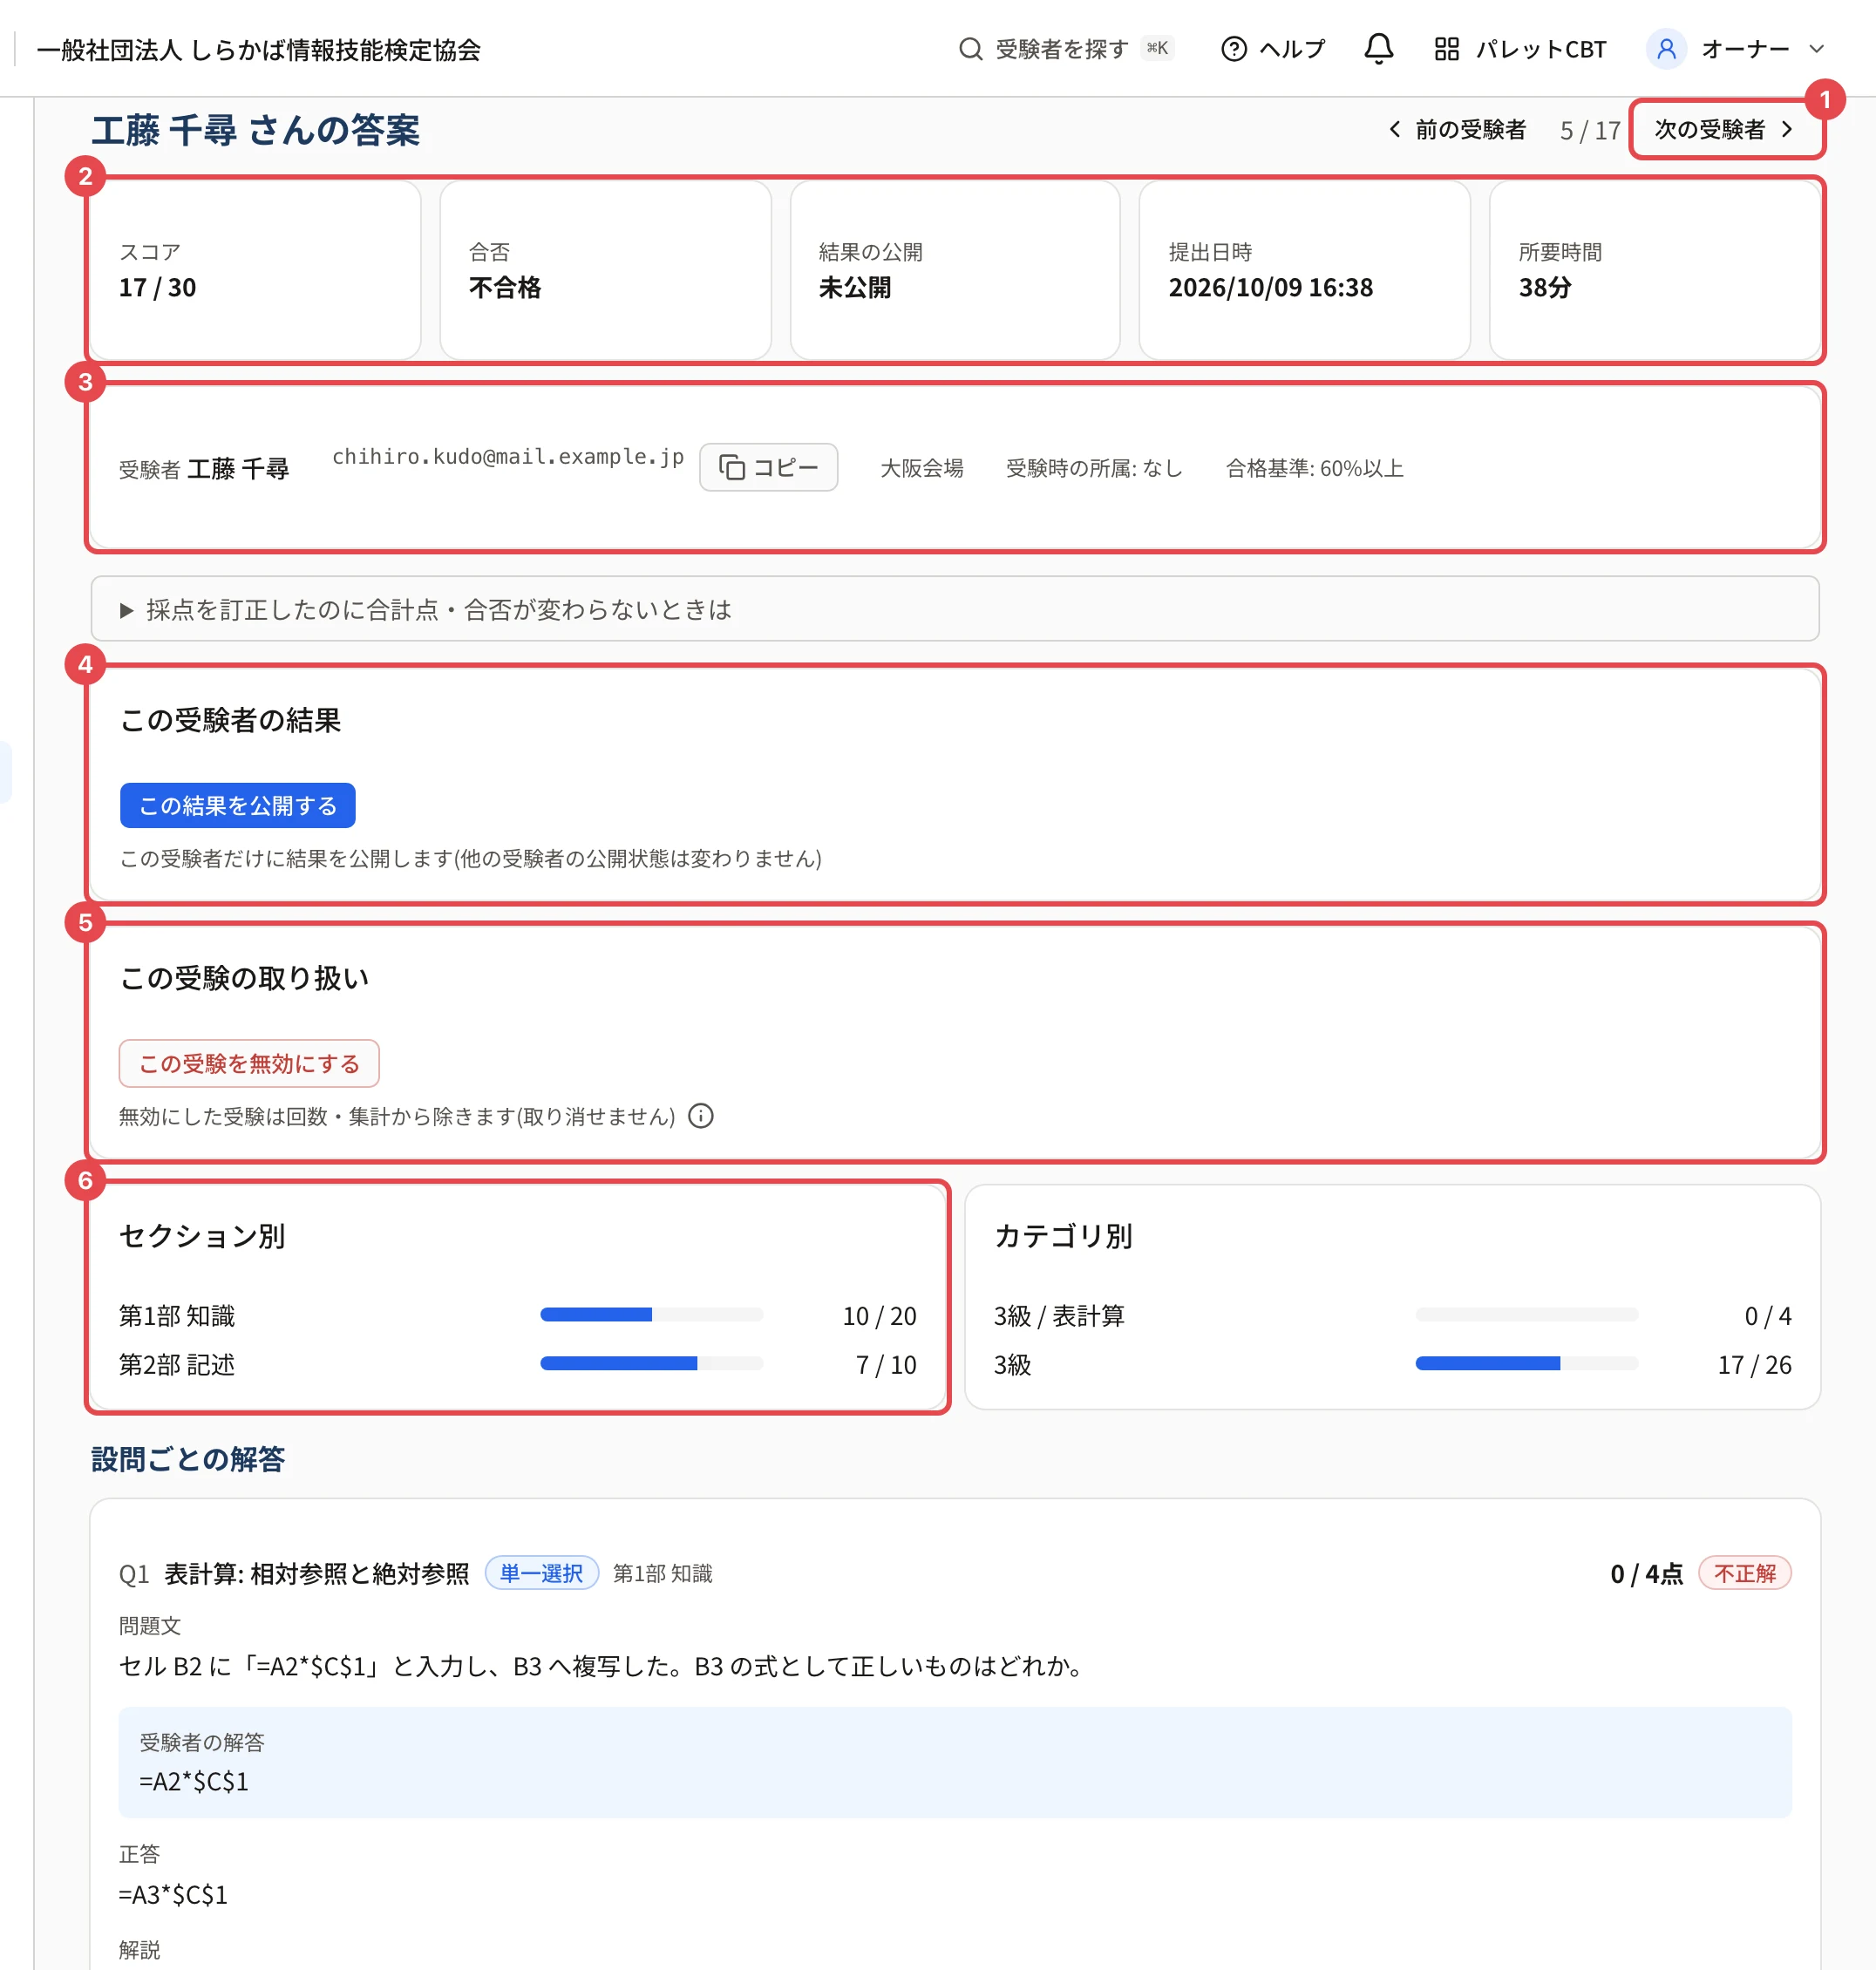Click the 3級 category progress bar
Viewport: 1876px width, 1970px height.
coord(1526,1363)
